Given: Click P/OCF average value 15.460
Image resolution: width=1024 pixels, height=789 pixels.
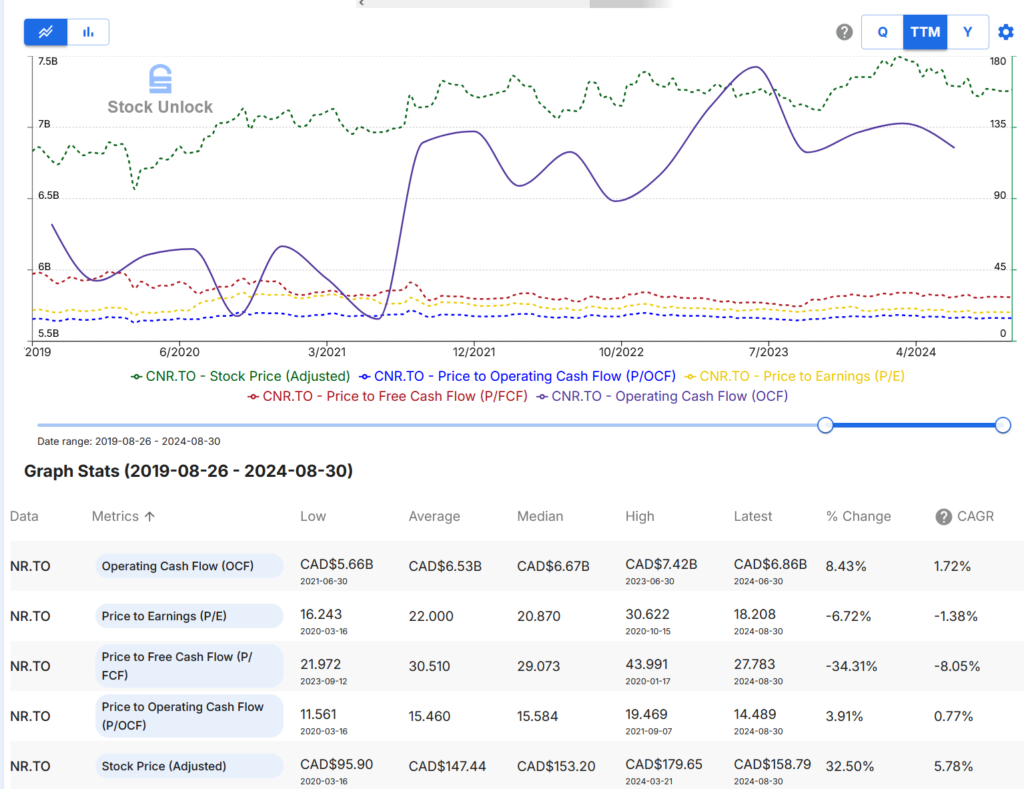Looking at the screenshot, I should (429, 717).
